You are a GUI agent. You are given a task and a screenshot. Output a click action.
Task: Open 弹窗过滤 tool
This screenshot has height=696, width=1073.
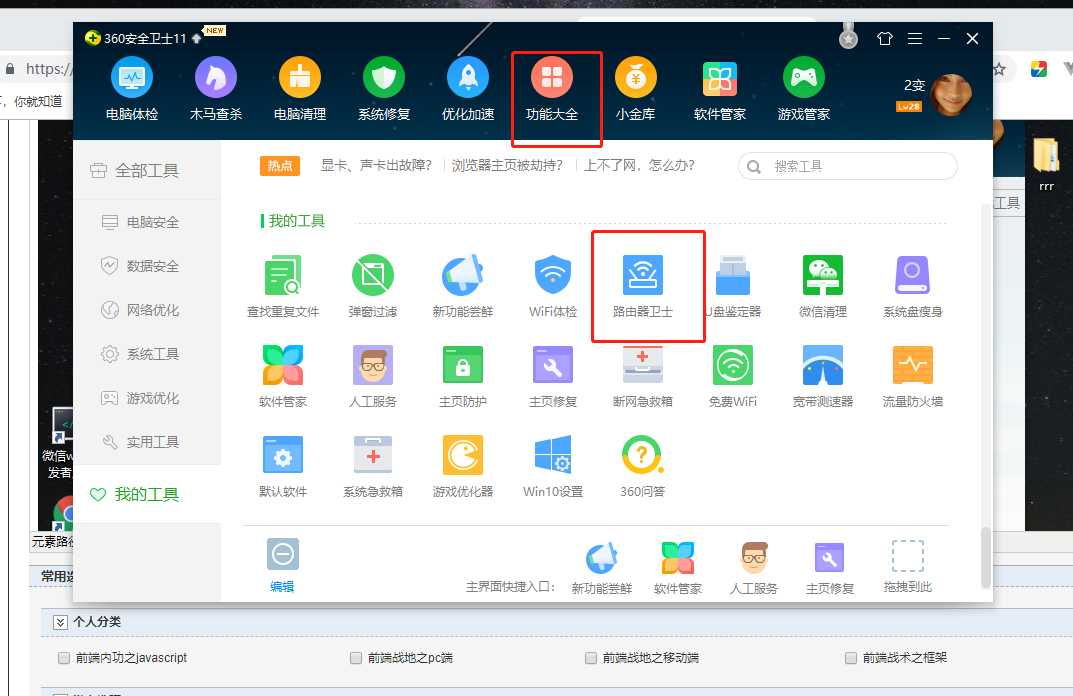click(x=373, y=286)
